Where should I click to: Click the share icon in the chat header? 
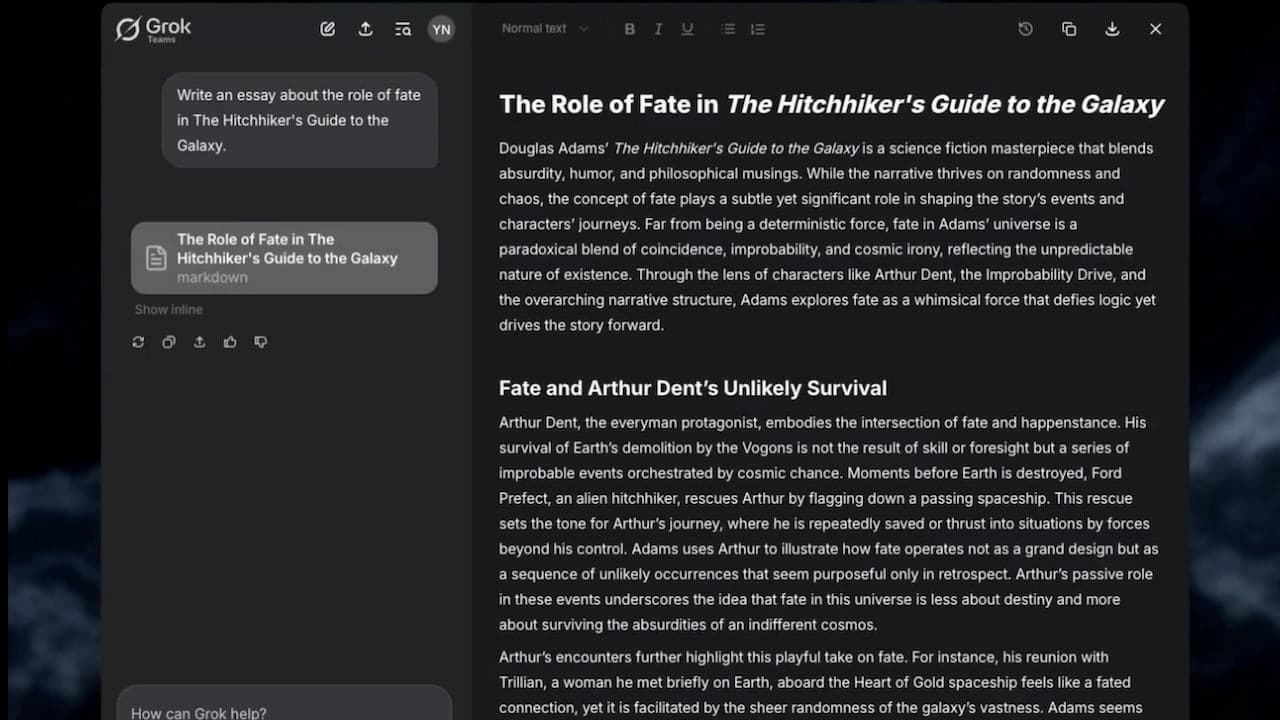pyautogui.click(x=365, y=29)
